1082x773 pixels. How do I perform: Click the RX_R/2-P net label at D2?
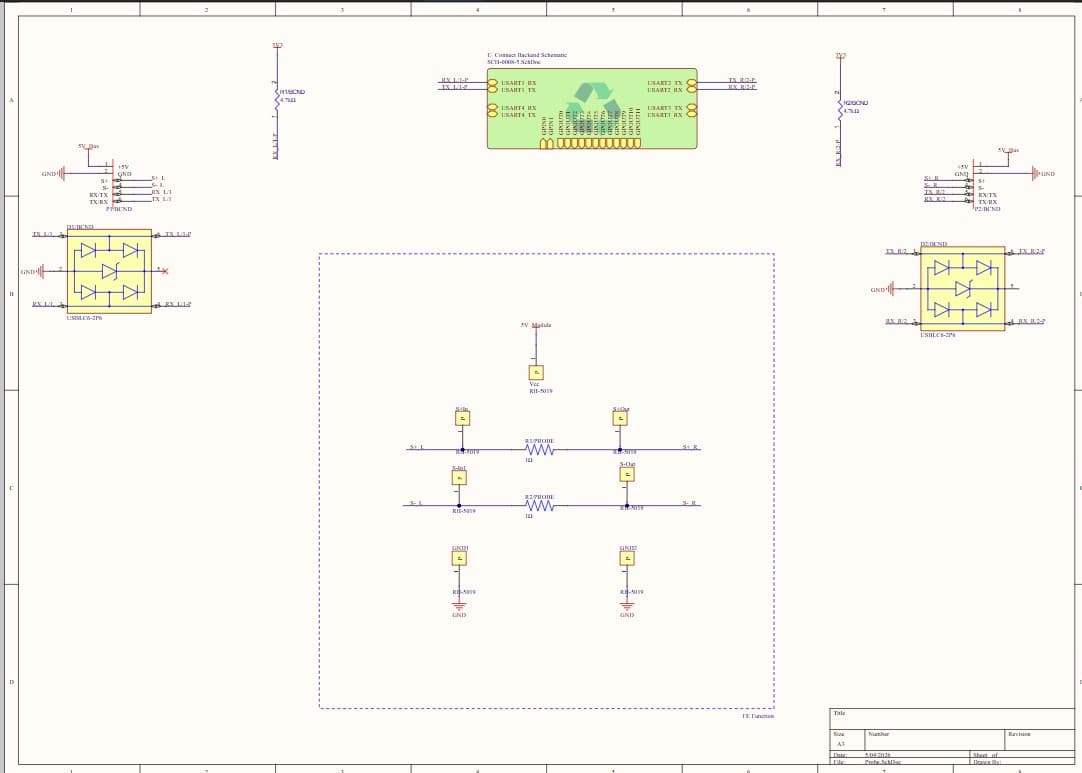click(1032, 321)
